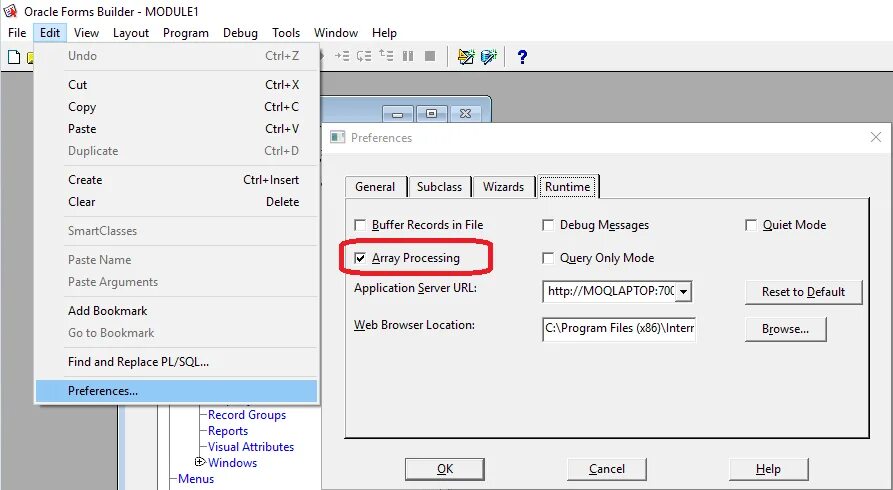Choose Clear from the Edit menu
Screen dimensions: 893x490
point(177,202)
